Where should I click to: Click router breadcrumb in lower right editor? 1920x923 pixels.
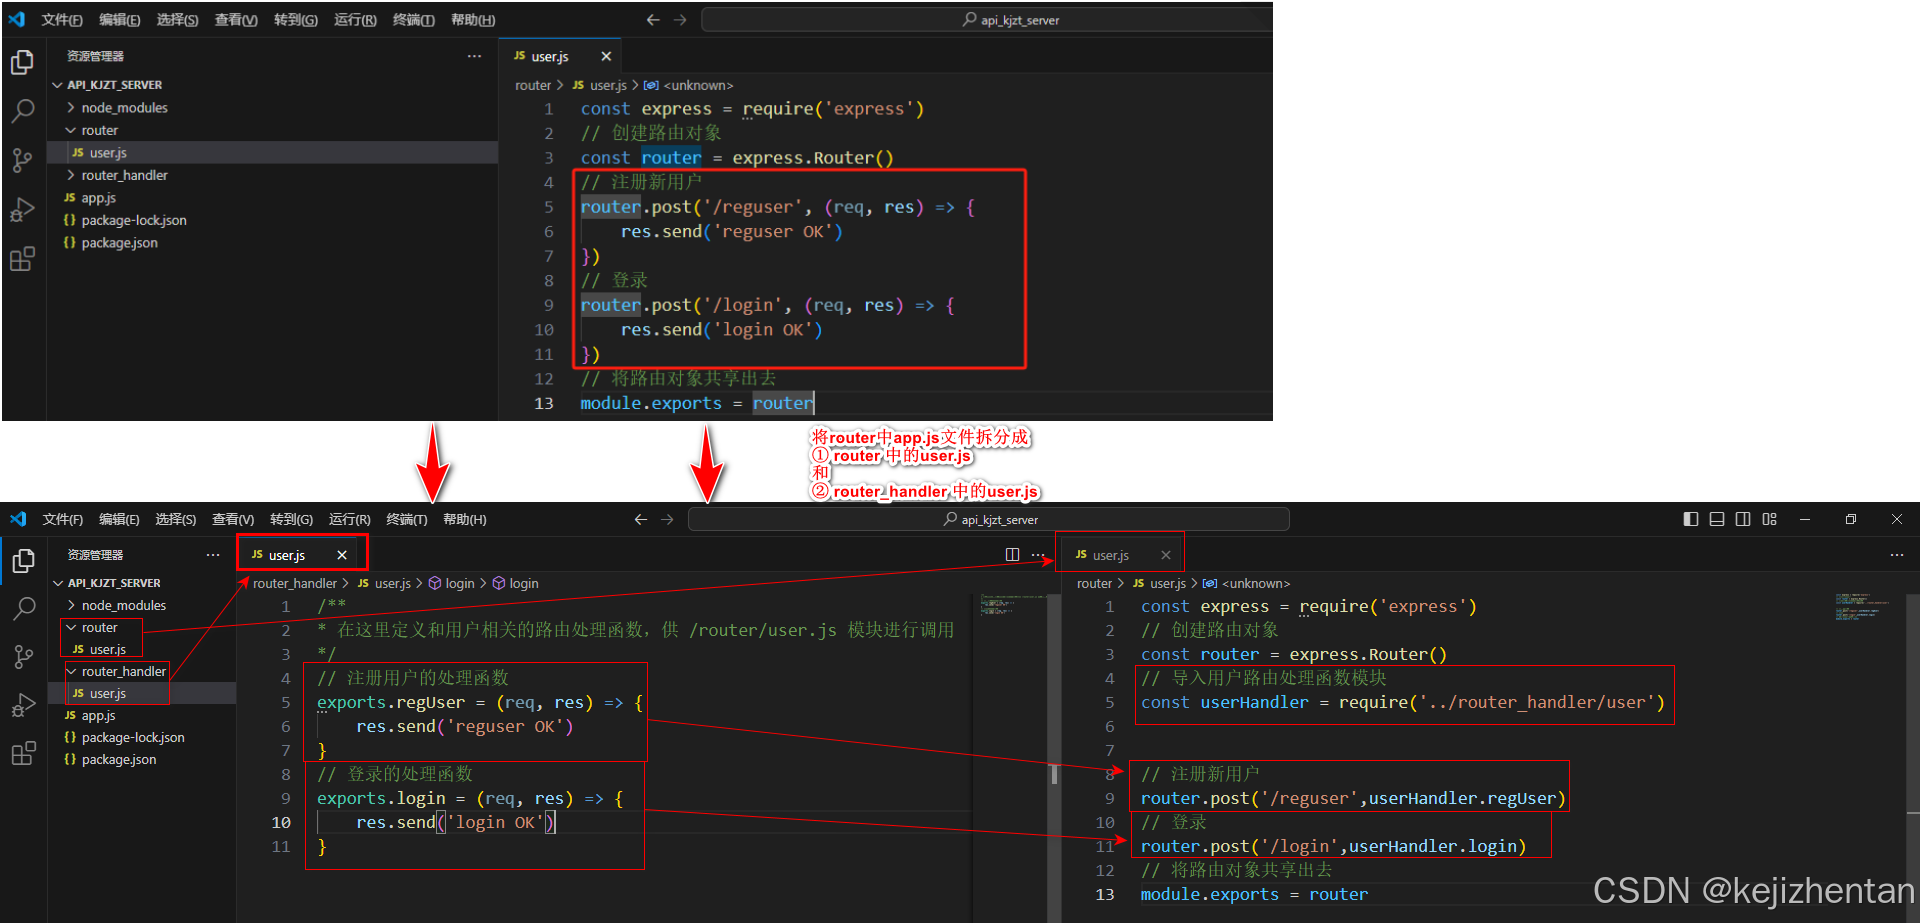(x=1094, y=583)
